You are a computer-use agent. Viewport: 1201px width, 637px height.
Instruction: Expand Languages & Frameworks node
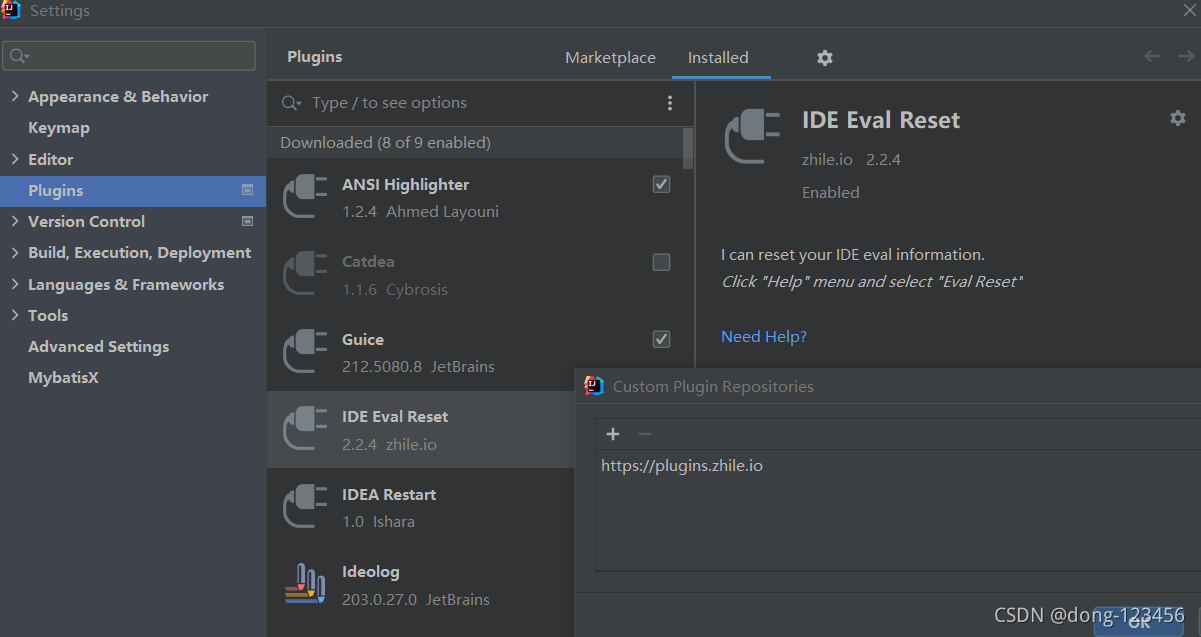[x=14, y=284]
